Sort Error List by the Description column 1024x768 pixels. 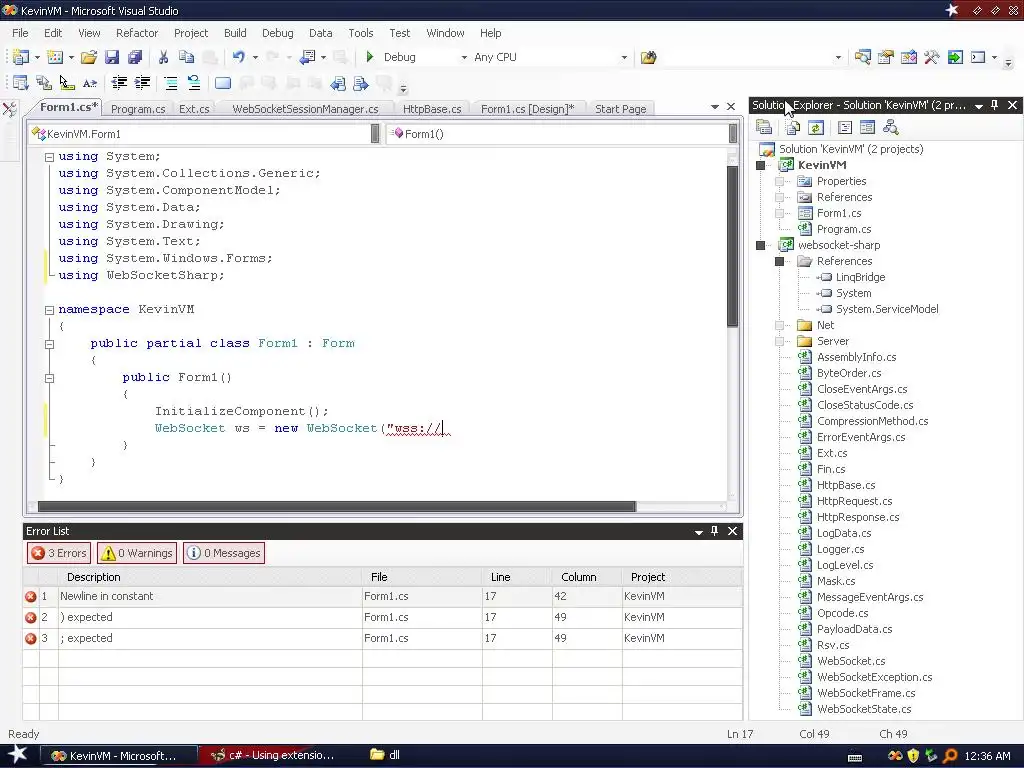pos(210,577)
